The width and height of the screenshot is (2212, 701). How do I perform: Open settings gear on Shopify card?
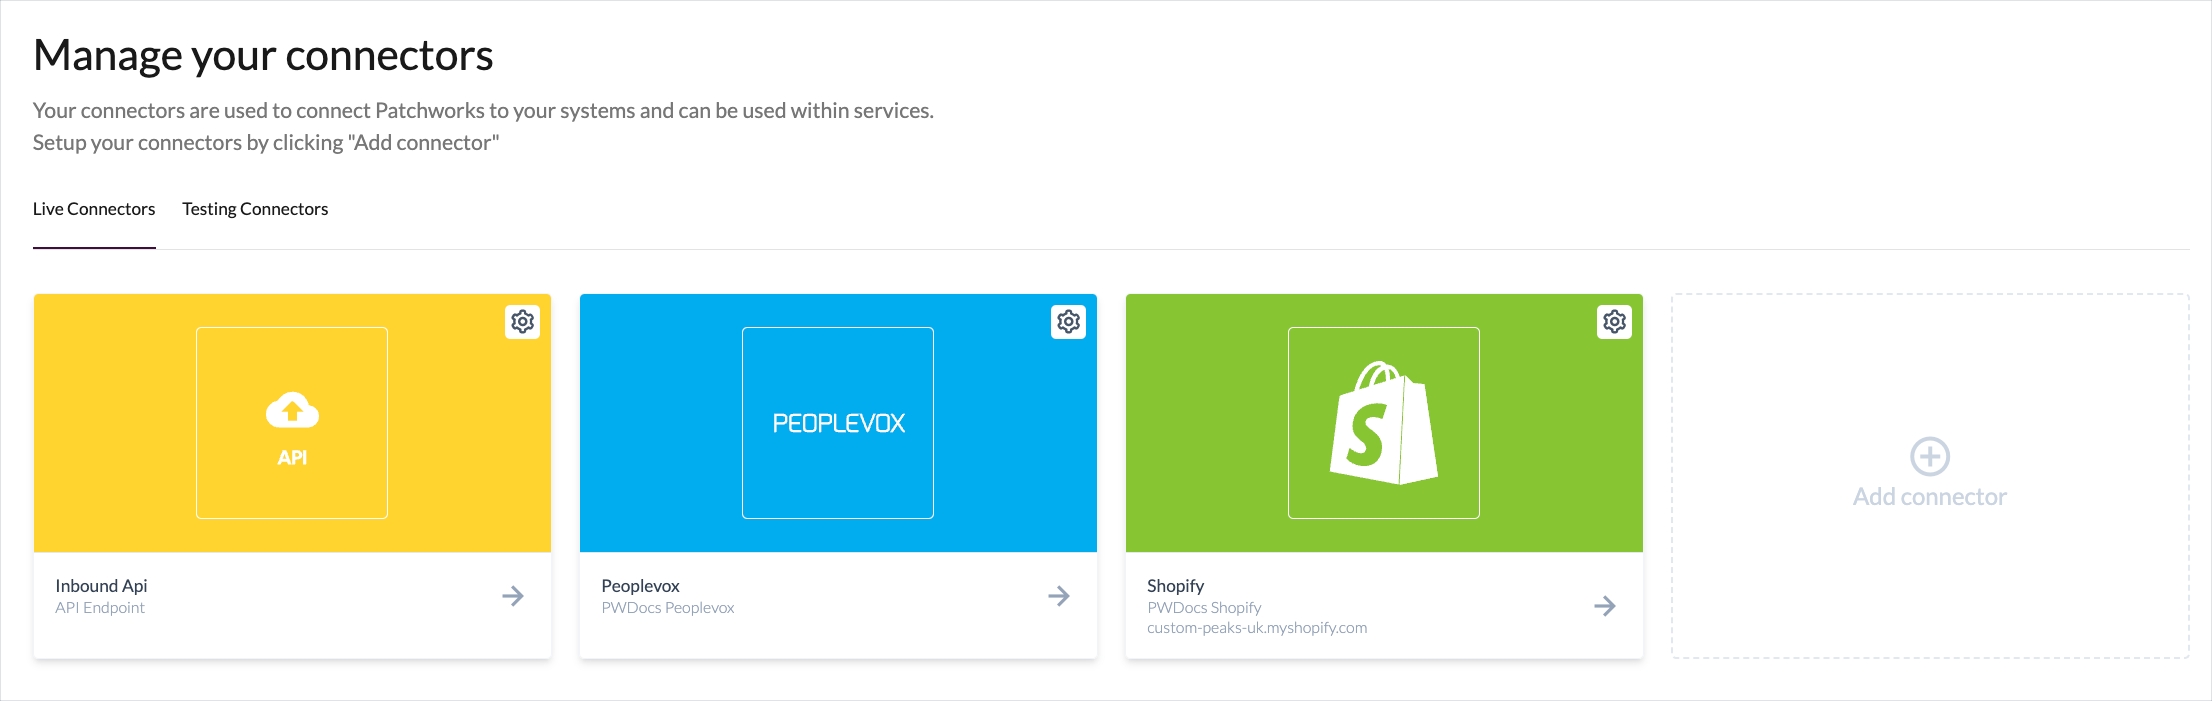tap(1614, 322)
